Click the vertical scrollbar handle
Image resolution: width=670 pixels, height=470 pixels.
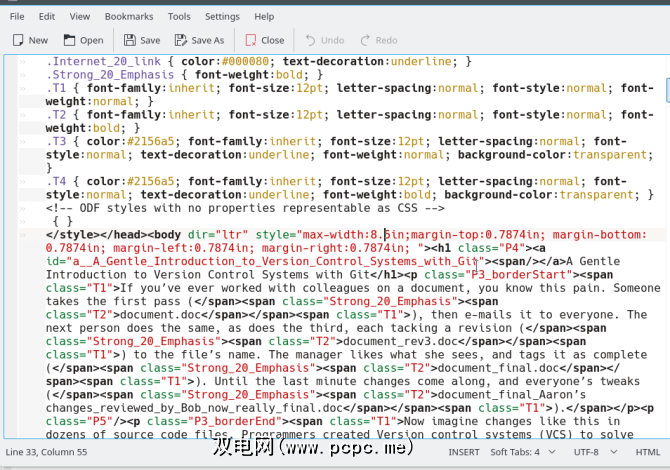[663, 90]
